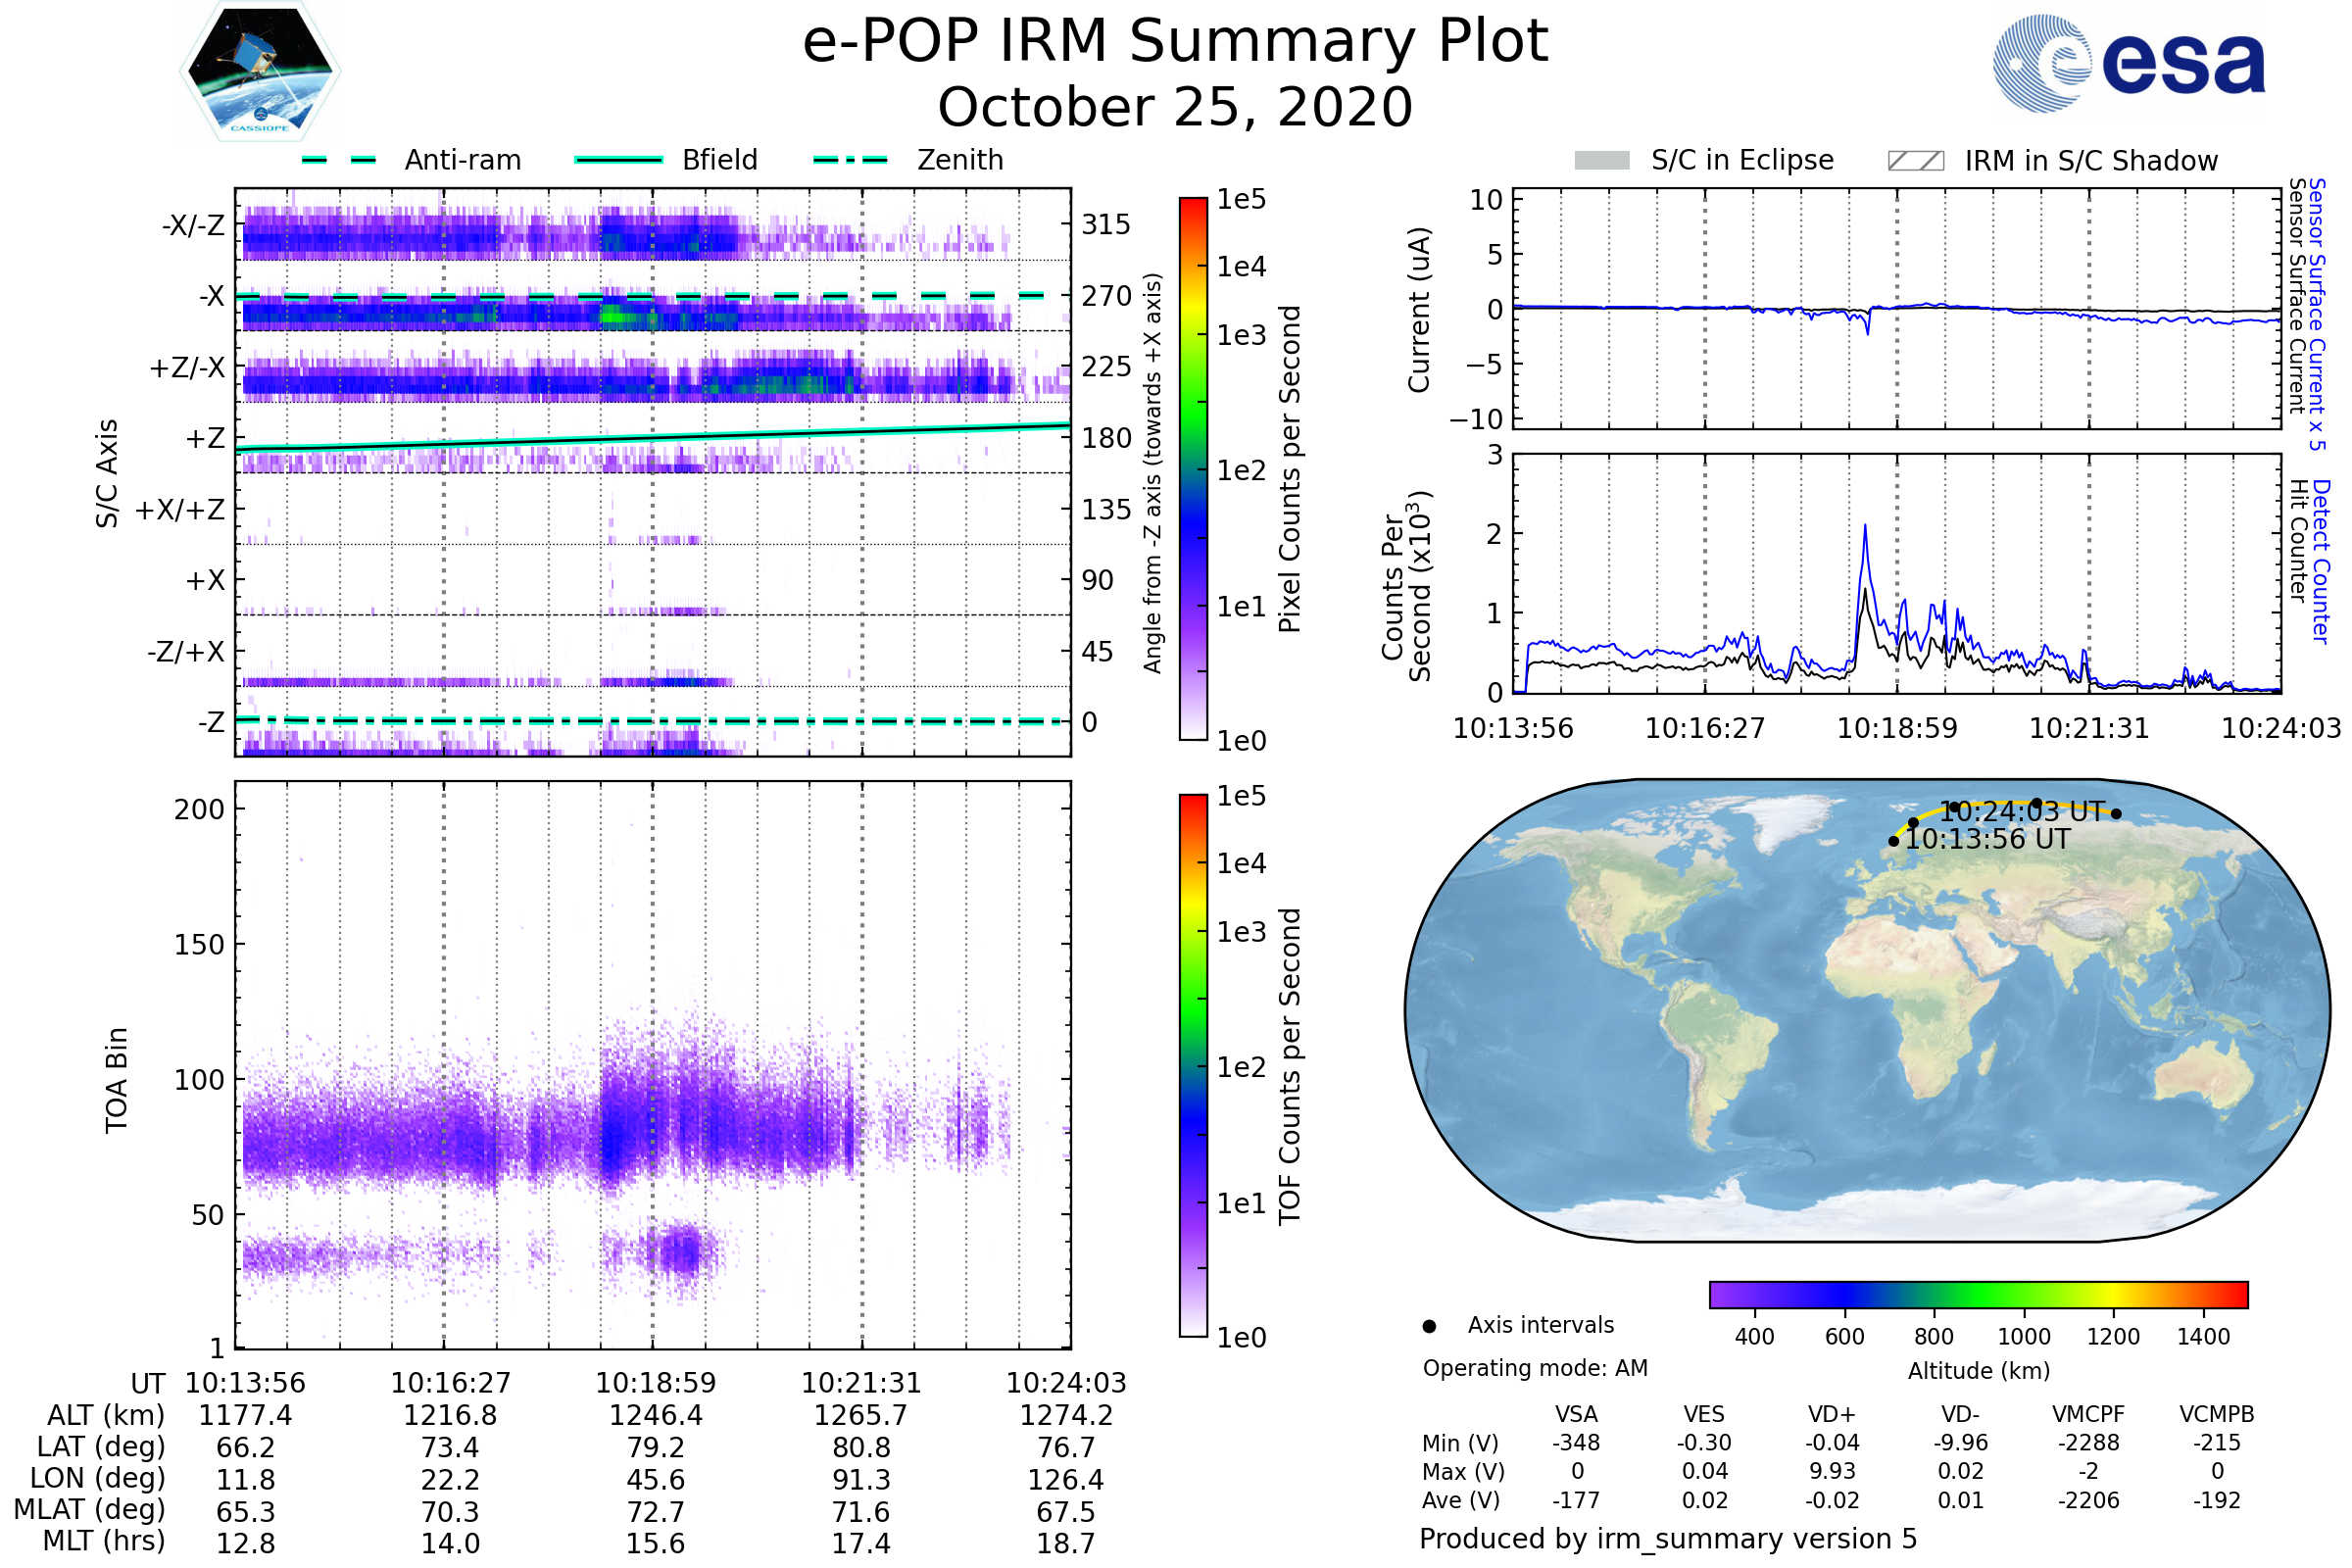Click the Bfield solid line legend marker

(x=619, y=160)
